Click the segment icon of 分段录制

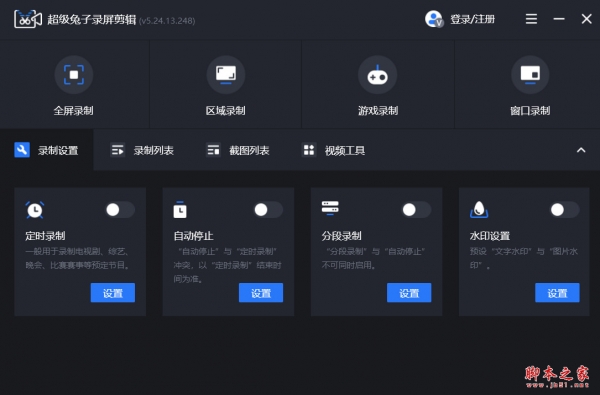[x=330, y=207]
